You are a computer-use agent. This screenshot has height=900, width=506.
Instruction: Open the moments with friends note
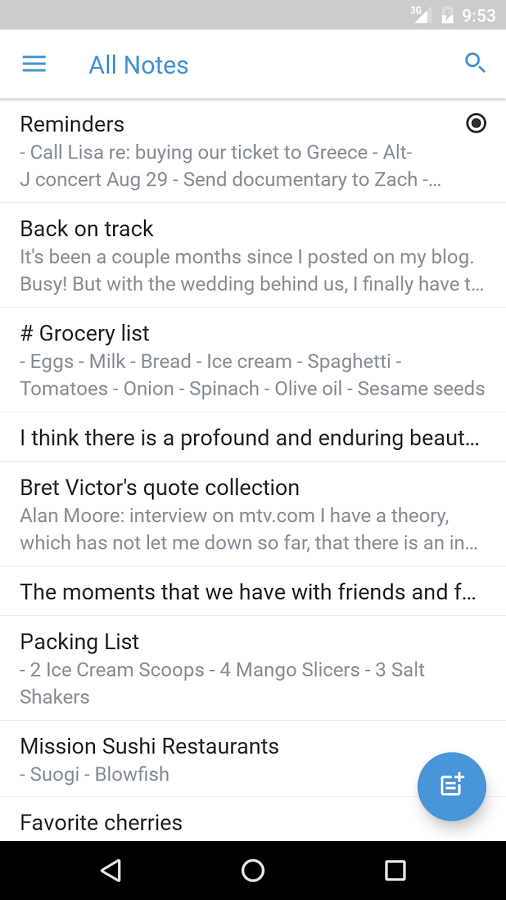[253, 591]
